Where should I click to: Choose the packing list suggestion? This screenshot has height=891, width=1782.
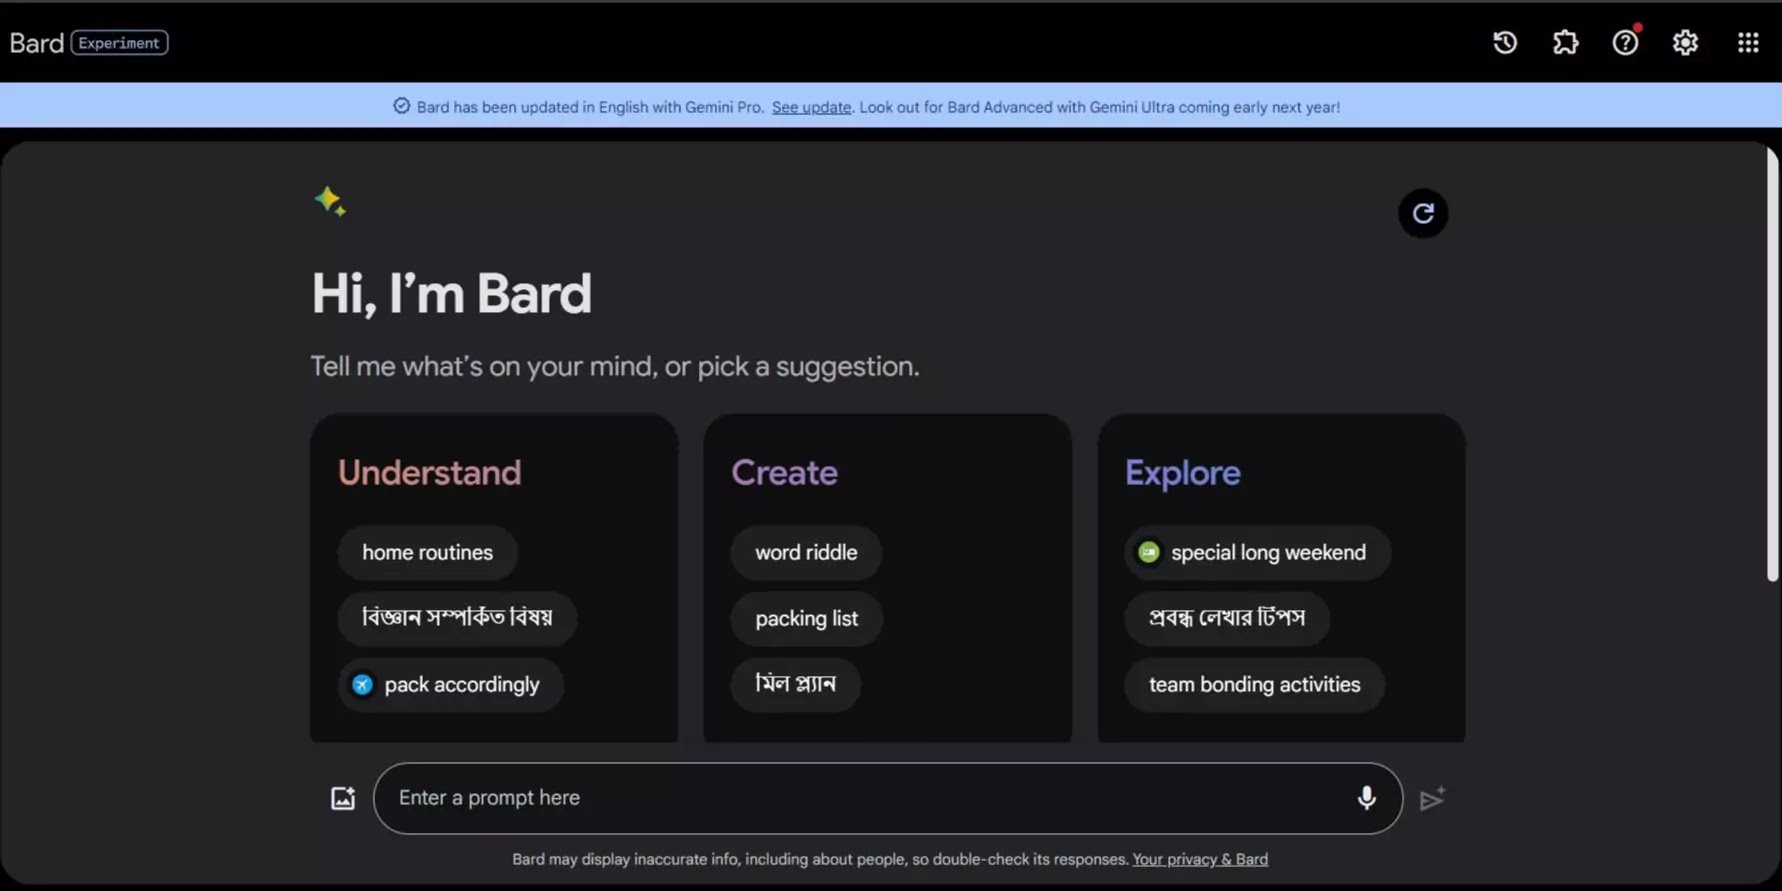coord(807,618)
